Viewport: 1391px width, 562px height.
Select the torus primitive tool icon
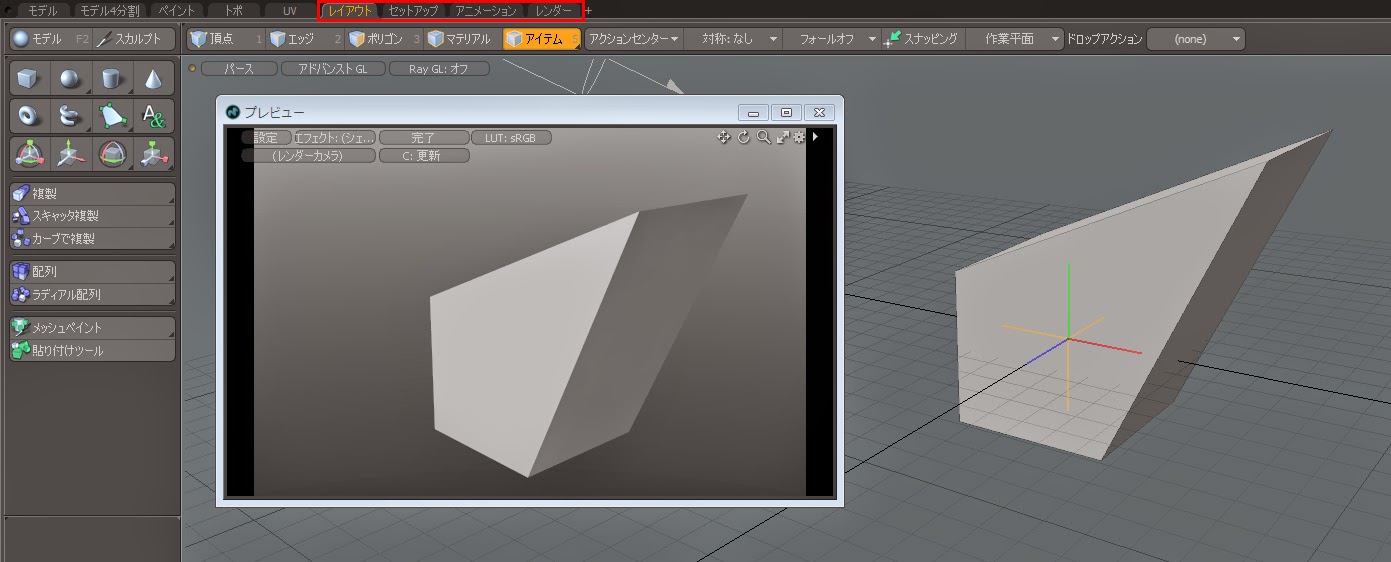[29, 116]
